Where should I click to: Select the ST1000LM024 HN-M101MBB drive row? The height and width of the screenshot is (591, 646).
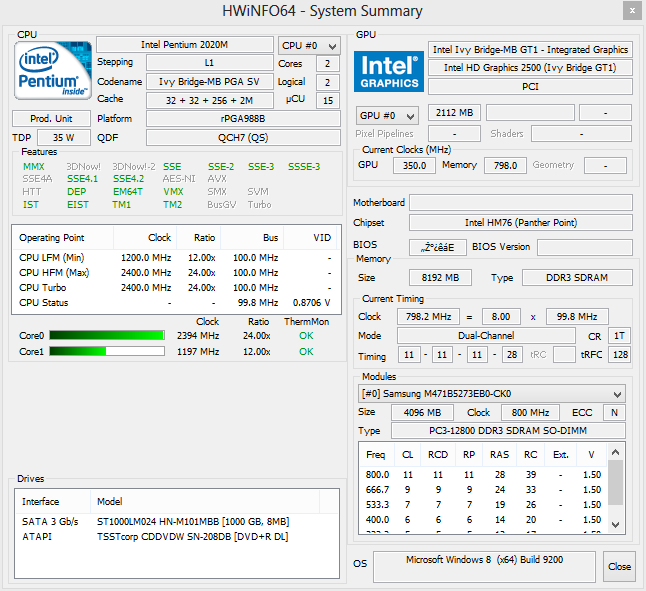click(x=177, y=522)
